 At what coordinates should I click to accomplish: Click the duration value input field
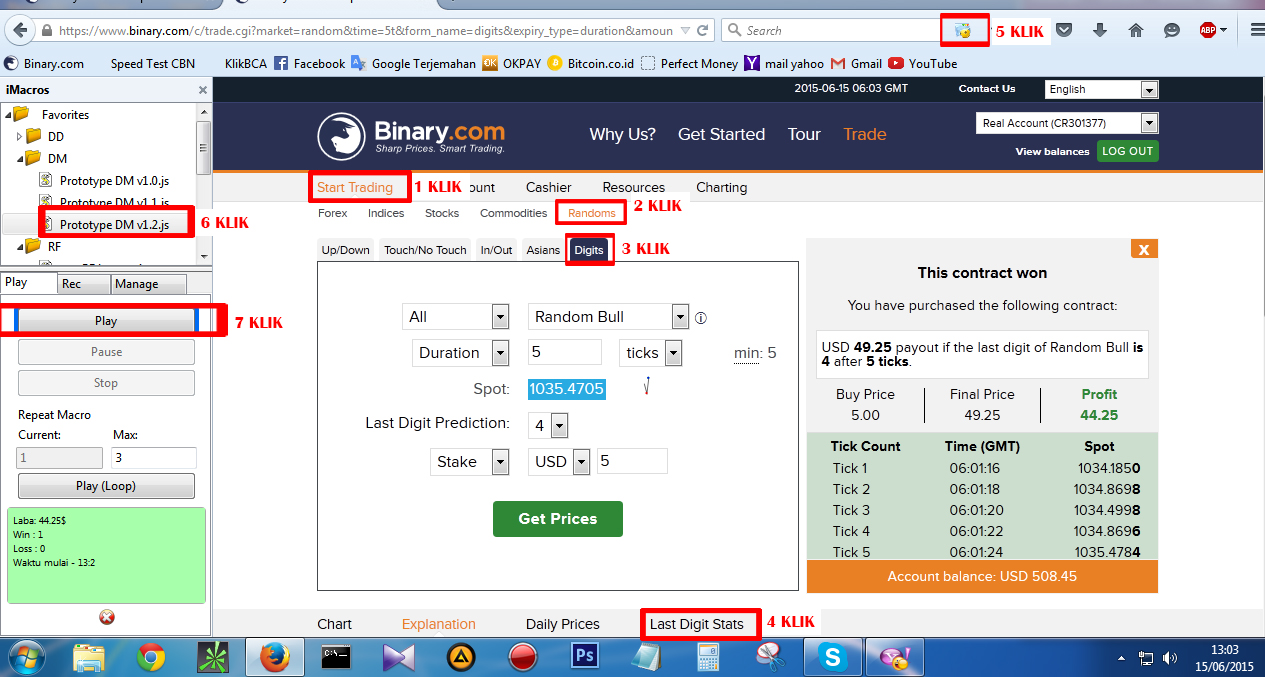(565, 352)
